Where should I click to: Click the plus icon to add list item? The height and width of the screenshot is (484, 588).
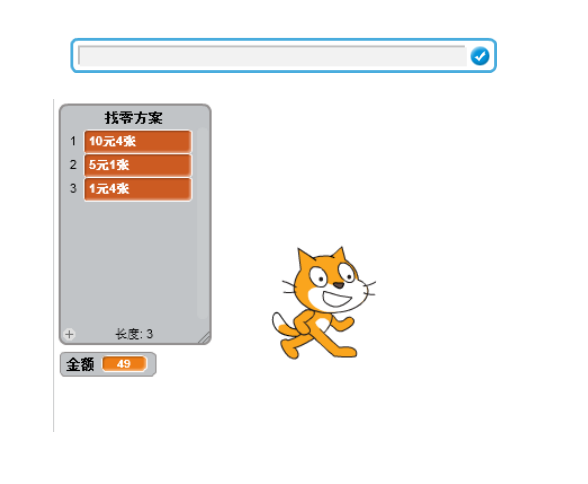69,334
